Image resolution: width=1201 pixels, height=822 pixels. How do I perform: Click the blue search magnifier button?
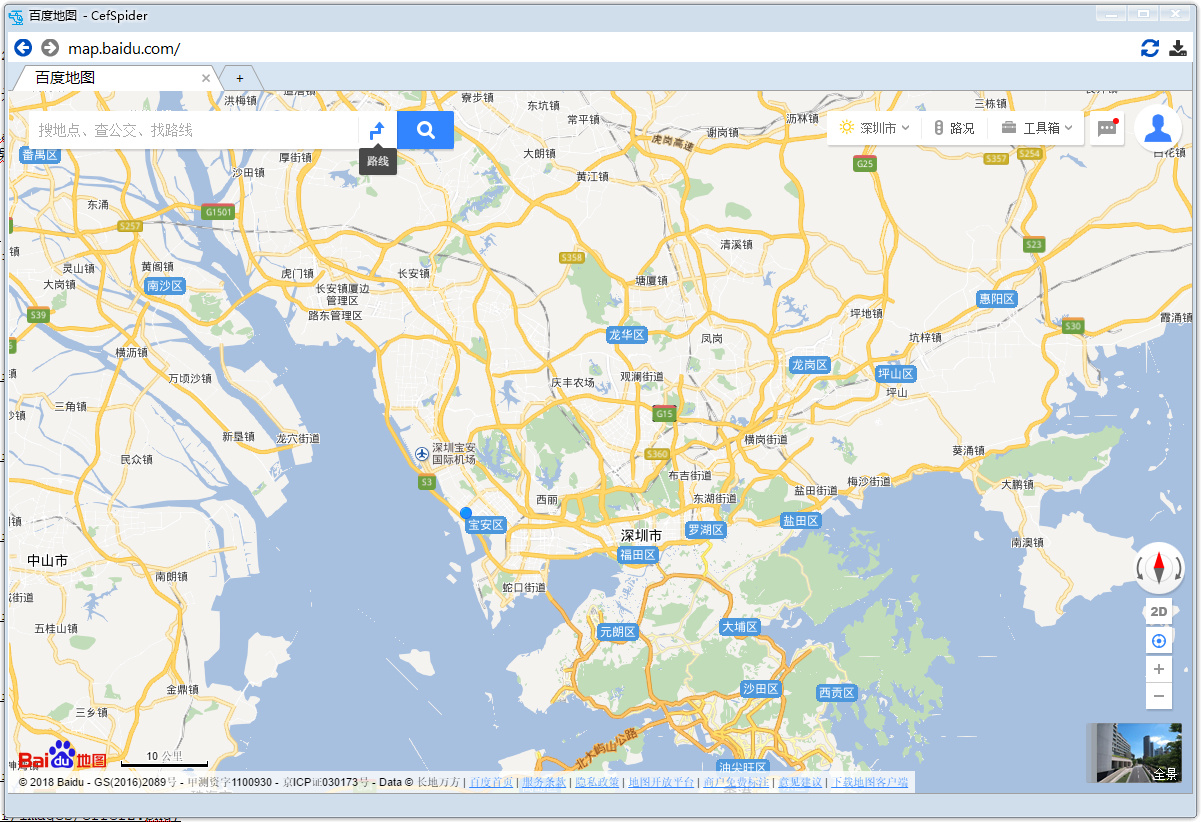426,130
